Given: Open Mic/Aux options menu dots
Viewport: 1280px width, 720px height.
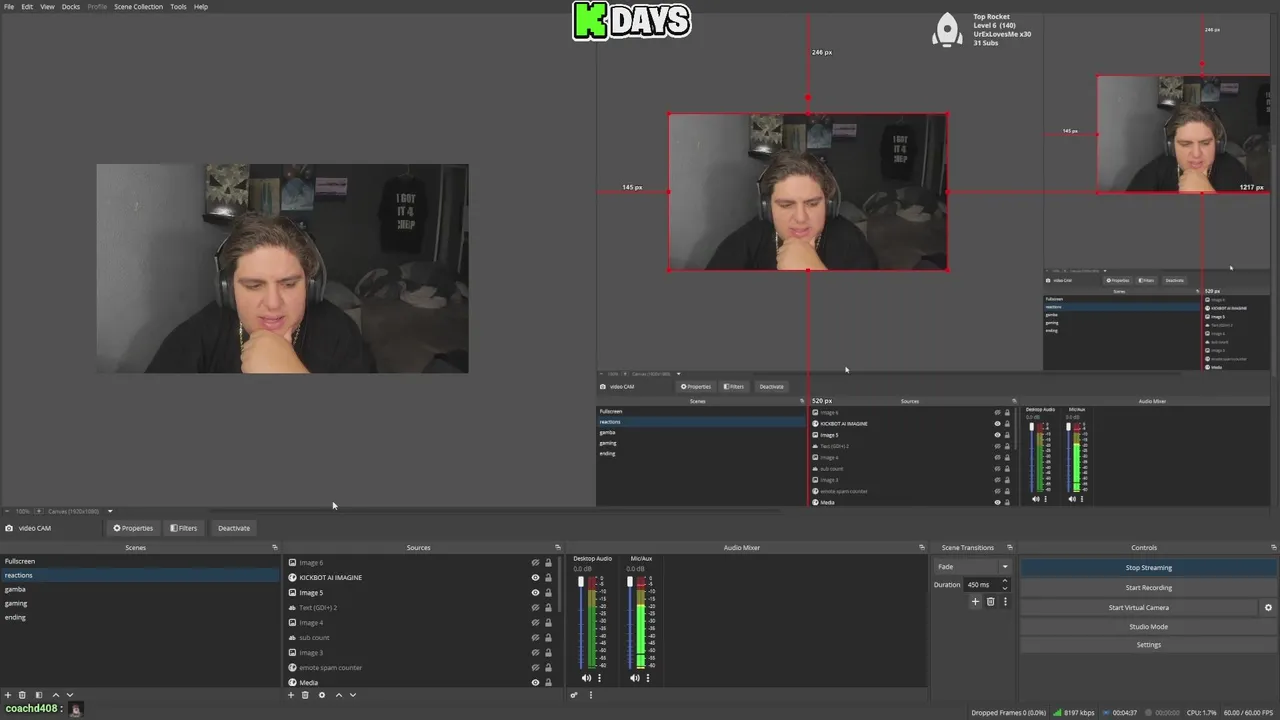Looking at the screenshot, I should click(x=647, y=678).
